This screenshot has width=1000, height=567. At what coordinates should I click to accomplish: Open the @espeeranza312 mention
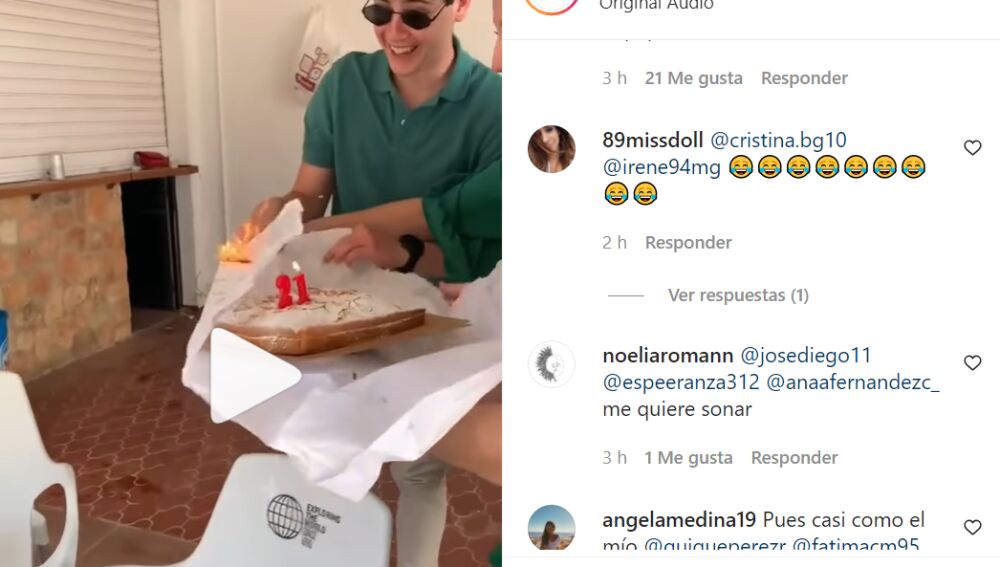click(681, 383)
